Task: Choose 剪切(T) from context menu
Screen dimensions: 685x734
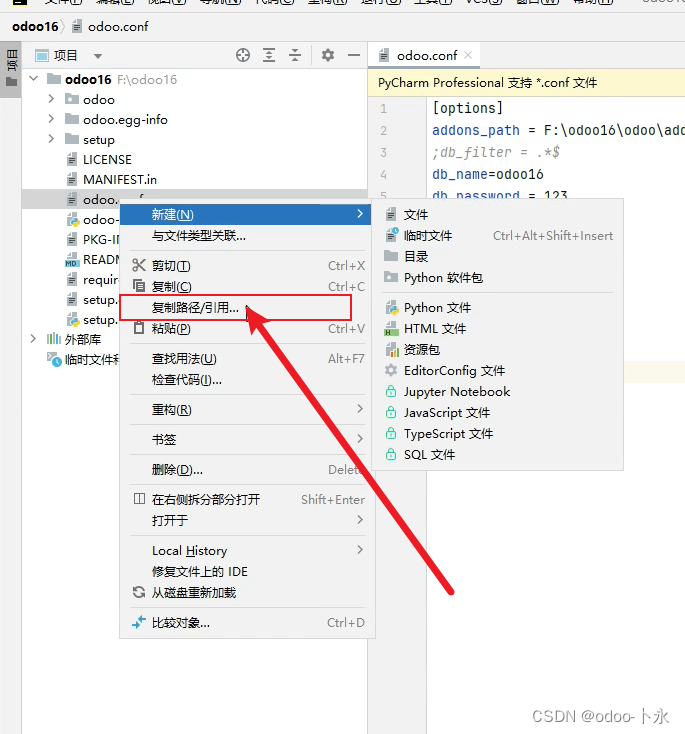Action: [245, 265]
